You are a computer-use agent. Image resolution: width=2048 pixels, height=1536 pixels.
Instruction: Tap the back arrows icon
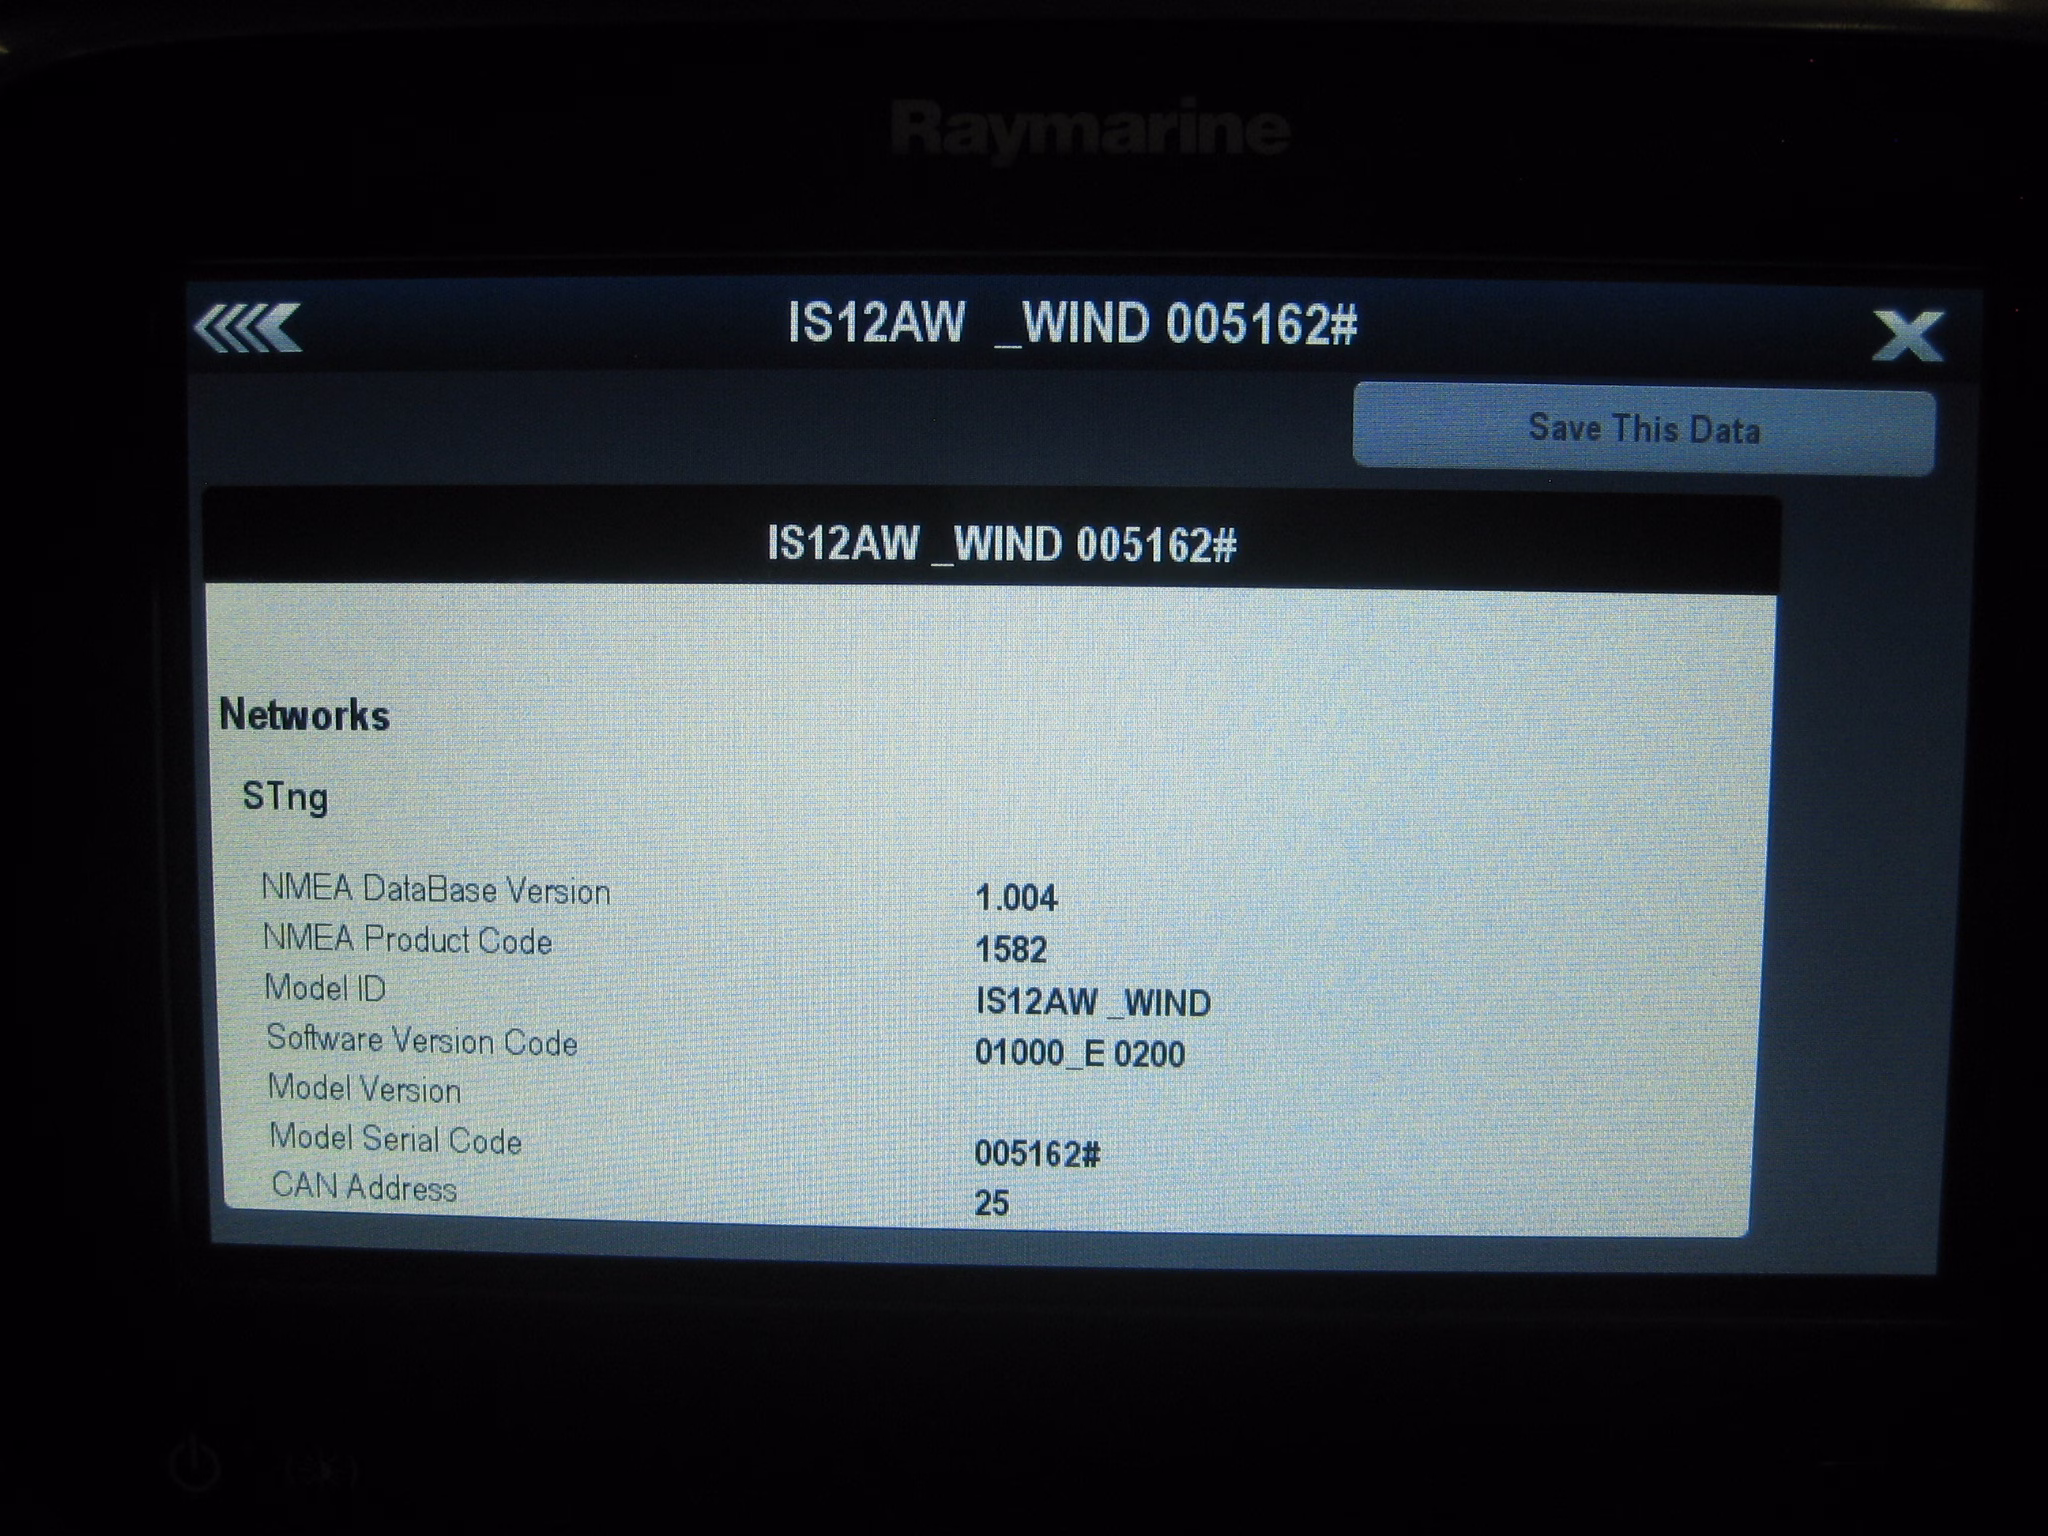click(248, 328)
